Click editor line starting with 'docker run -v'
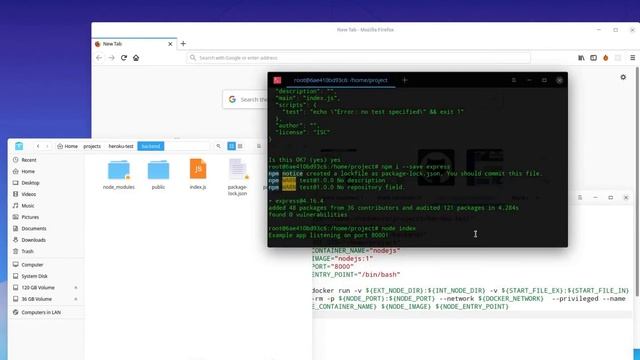 click(471, 291)
